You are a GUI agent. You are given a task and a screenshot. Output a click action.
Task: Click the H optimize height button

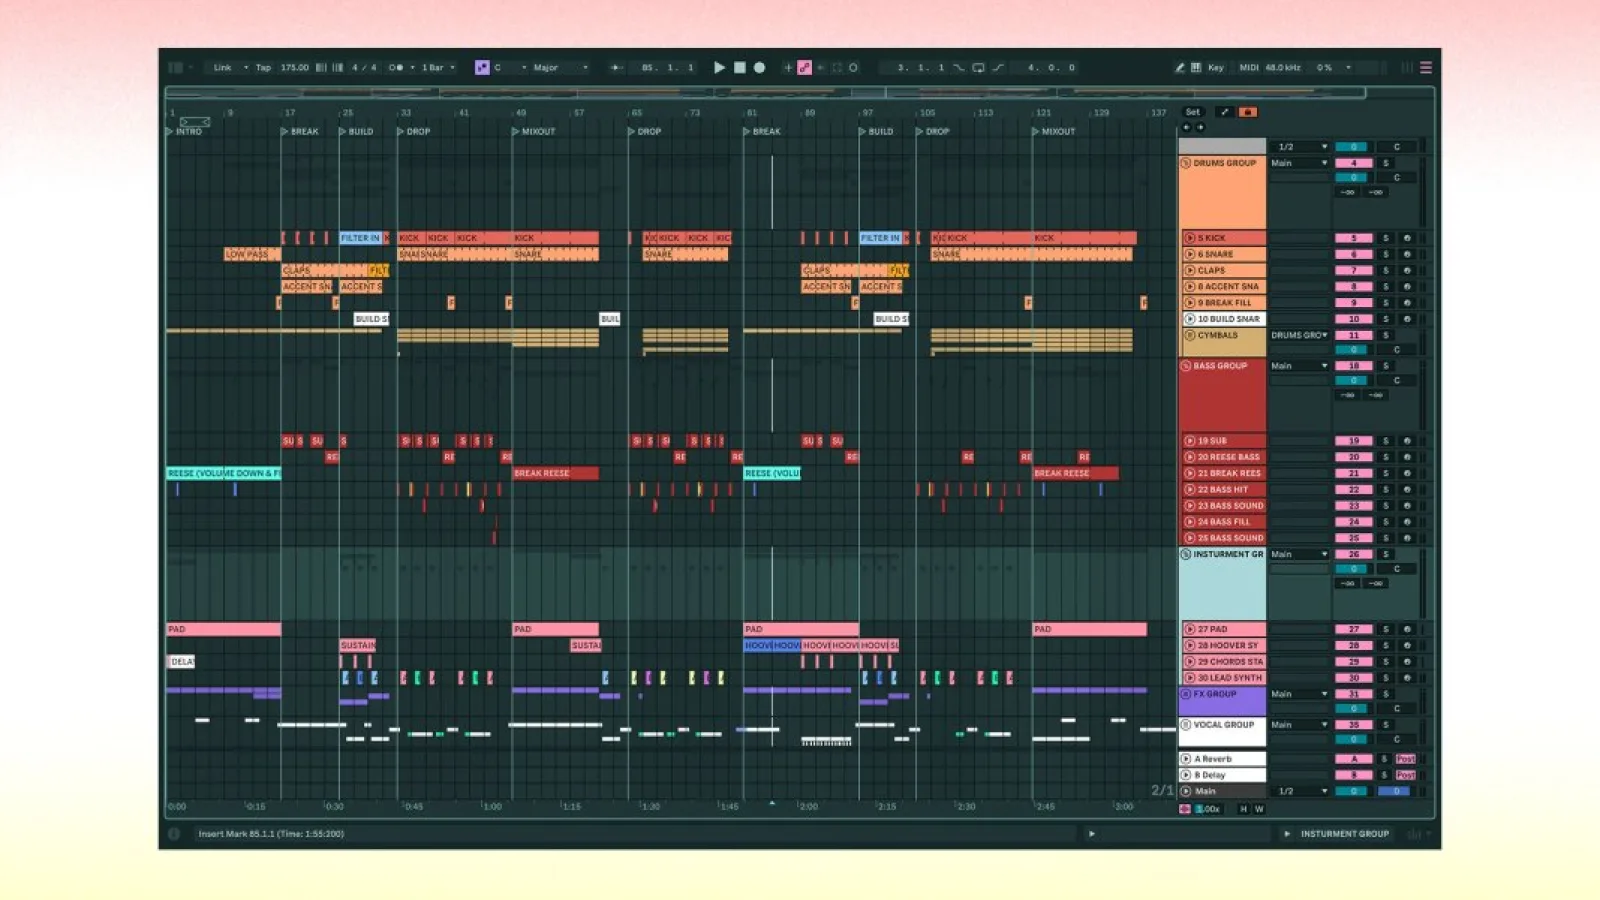tap(1244, 809)
